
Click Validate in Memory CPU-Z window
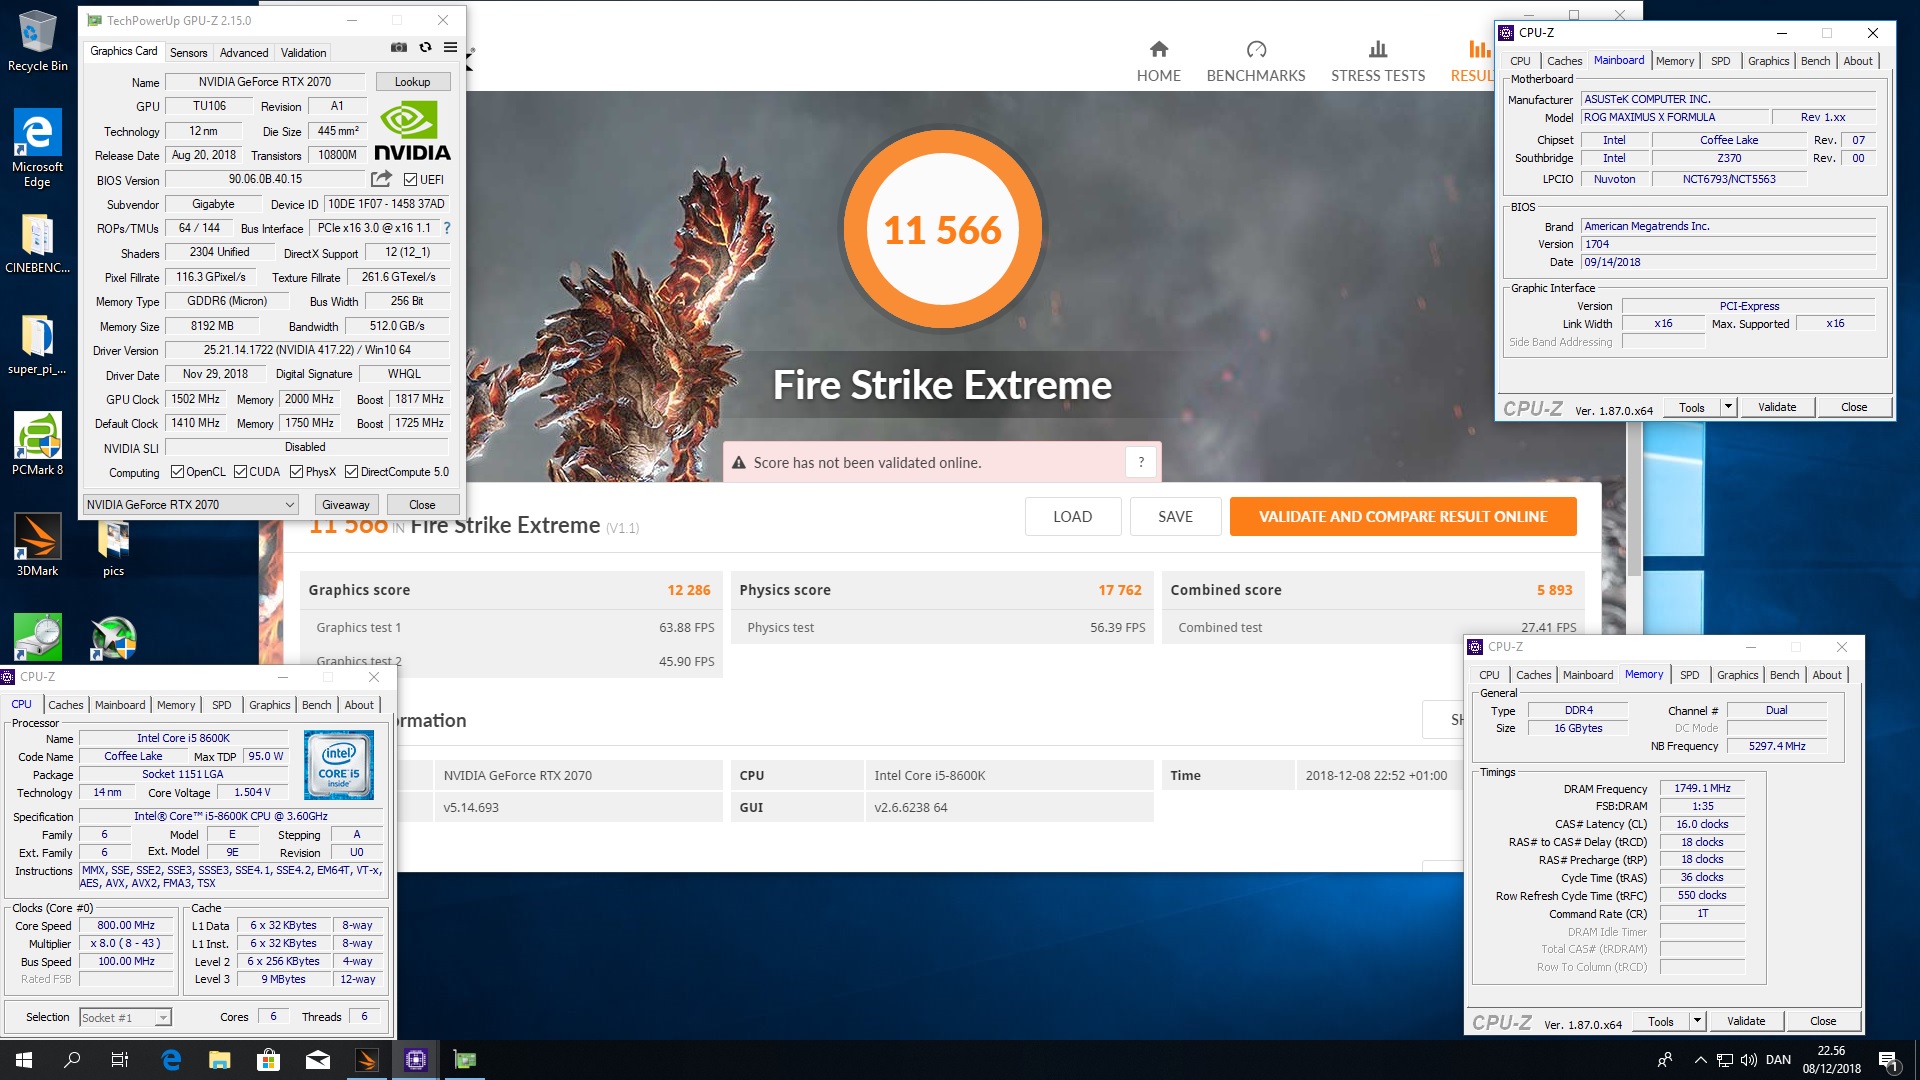point(1746,1021)
